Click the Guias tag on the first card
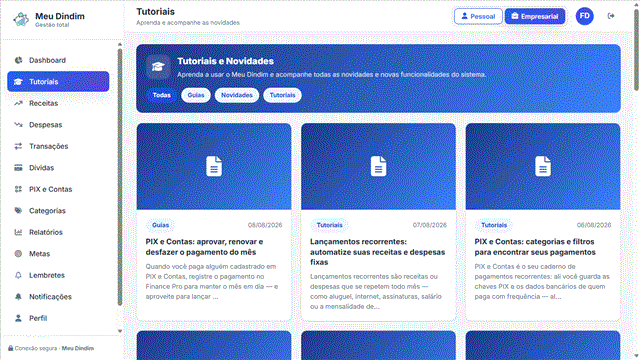This screenshot has width=640, height=360. (x=160, y=225)
